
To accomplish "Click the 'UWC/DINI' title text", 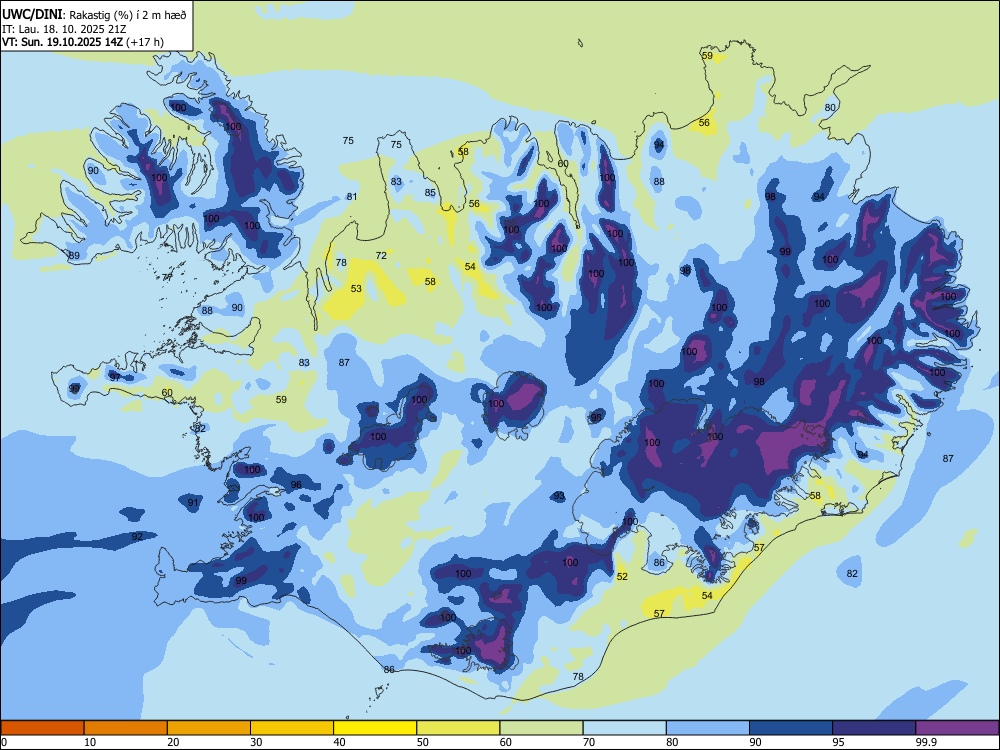I will tap(32, 14).
